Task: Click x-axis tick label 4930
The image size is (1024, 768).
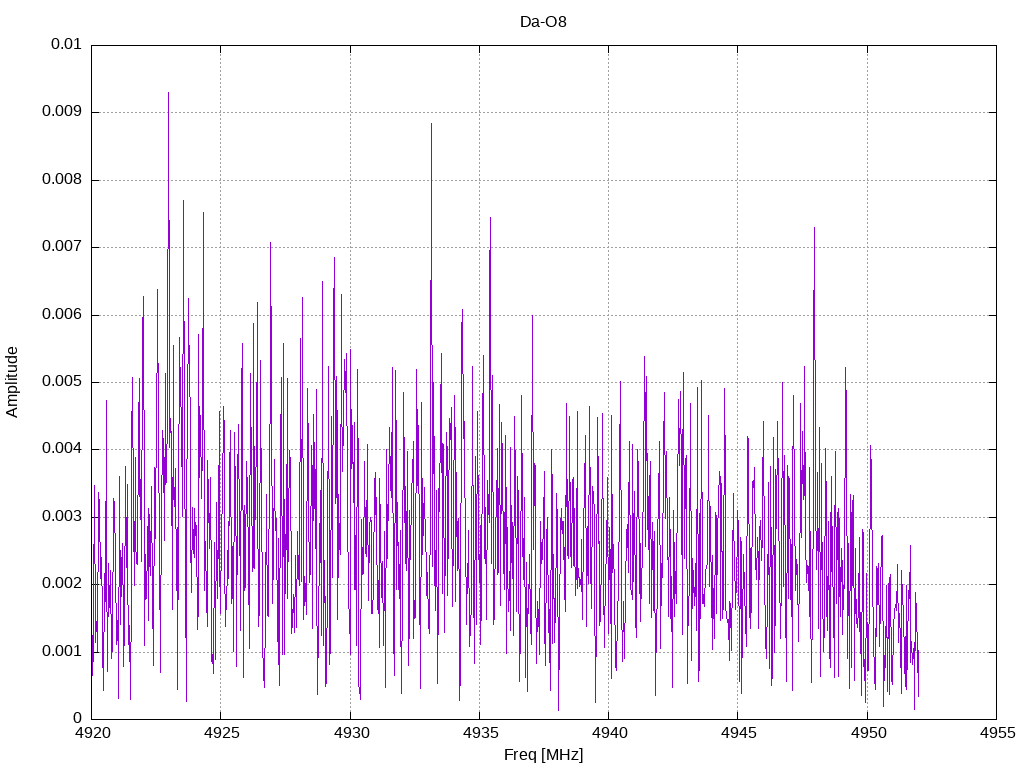Action: click(x=350, y=733)
